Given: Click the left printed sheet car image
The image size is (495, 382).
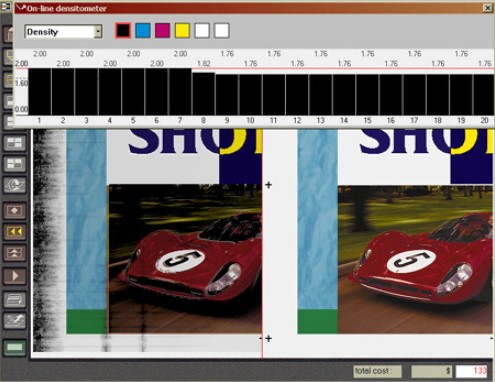Looking at the screenshot, I should [x=185, y=258].
